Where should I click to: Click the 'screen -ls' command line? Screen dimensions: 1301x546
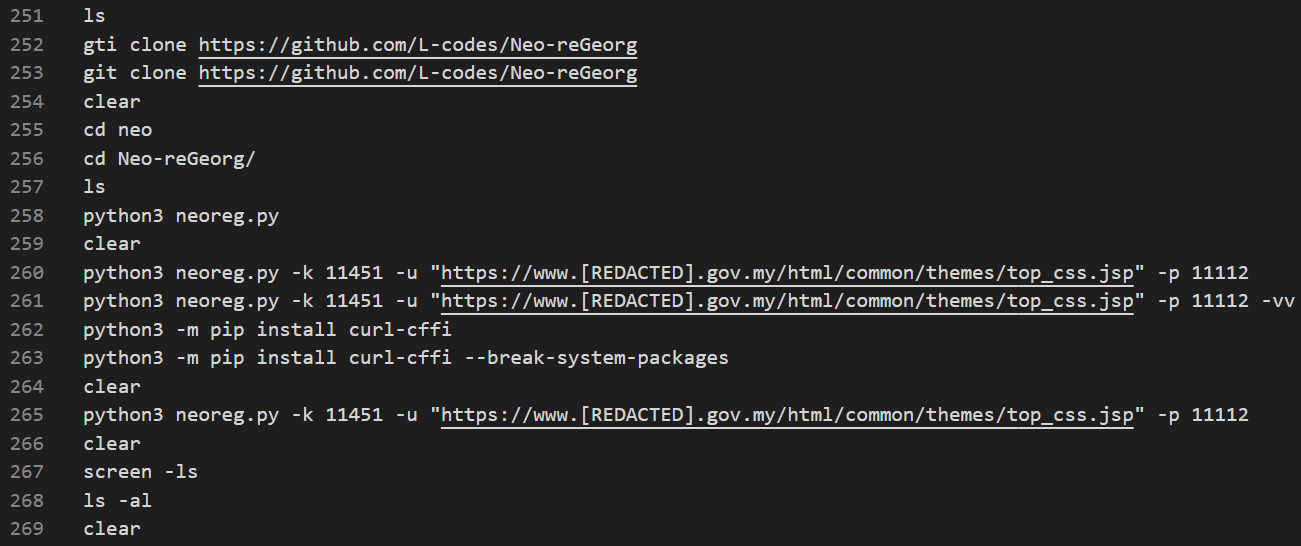(140, 471)
